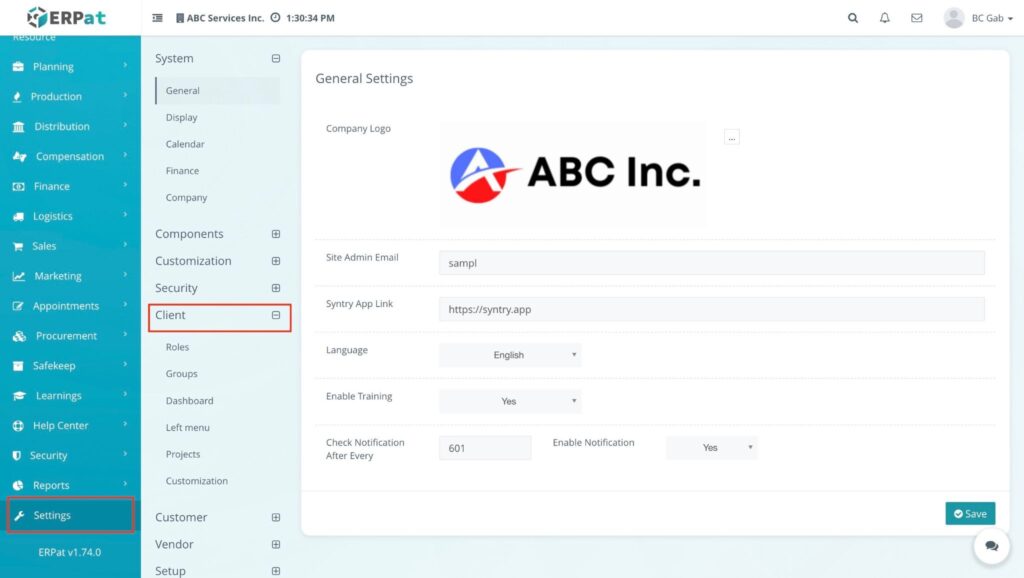Expand the Security settings section
1024x578 pixels.
(276, 288)
